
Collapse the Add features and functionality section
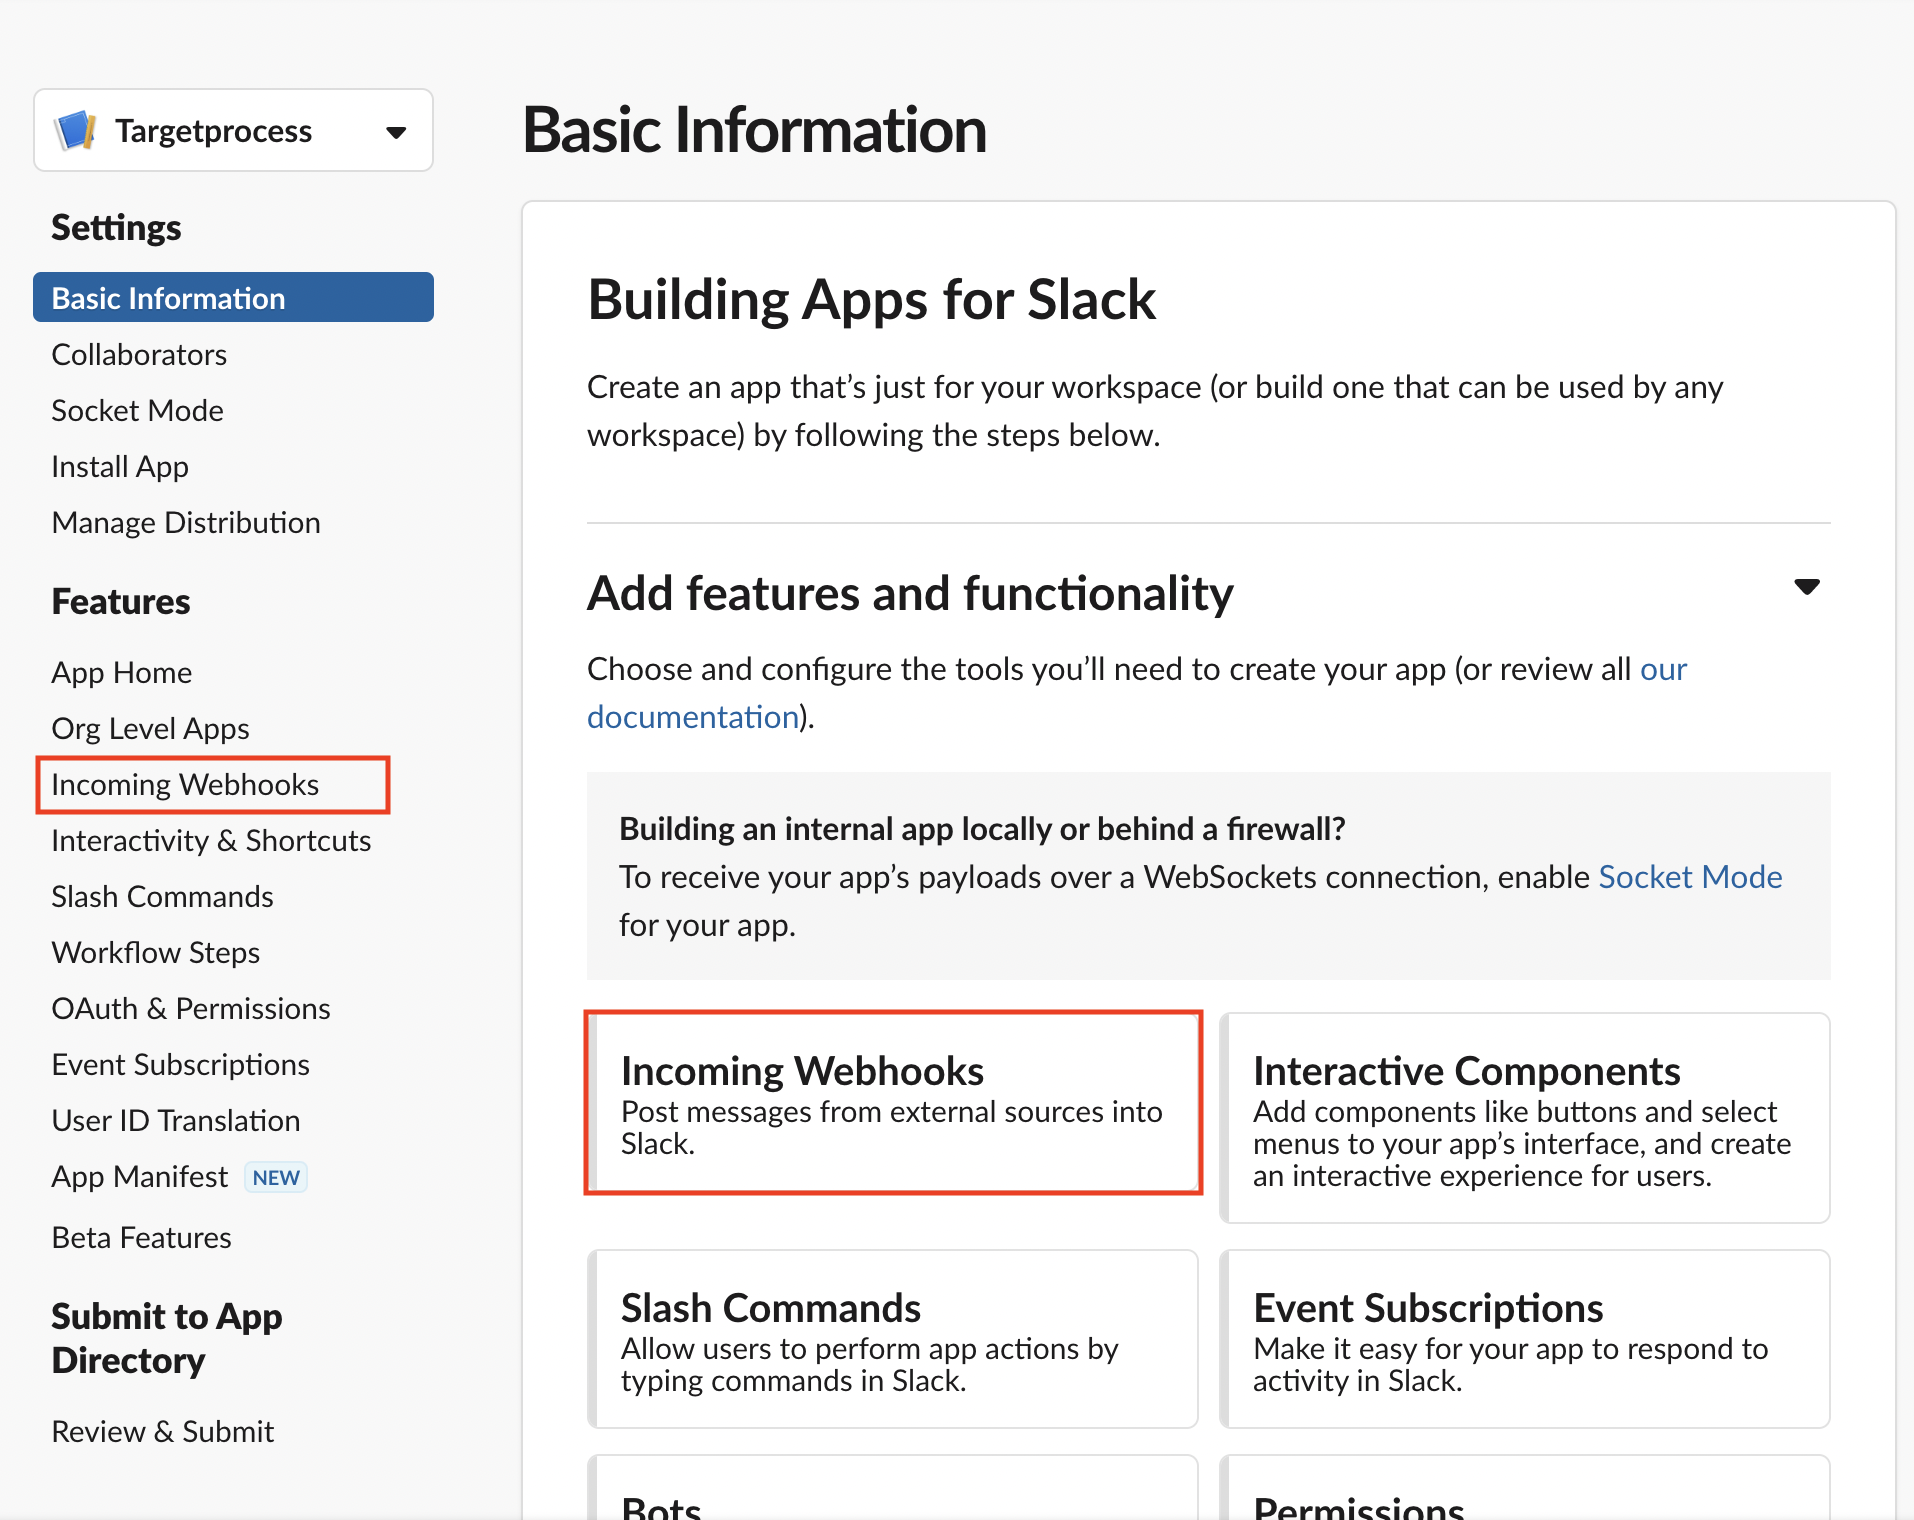tap(1806, 587)
